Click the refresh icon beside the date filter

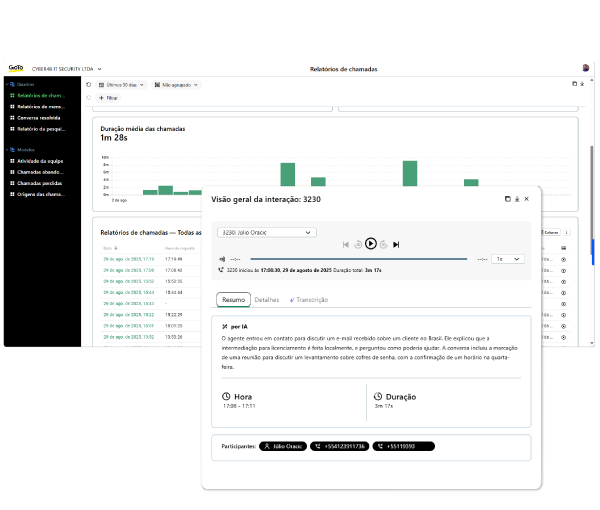[89, 85]
